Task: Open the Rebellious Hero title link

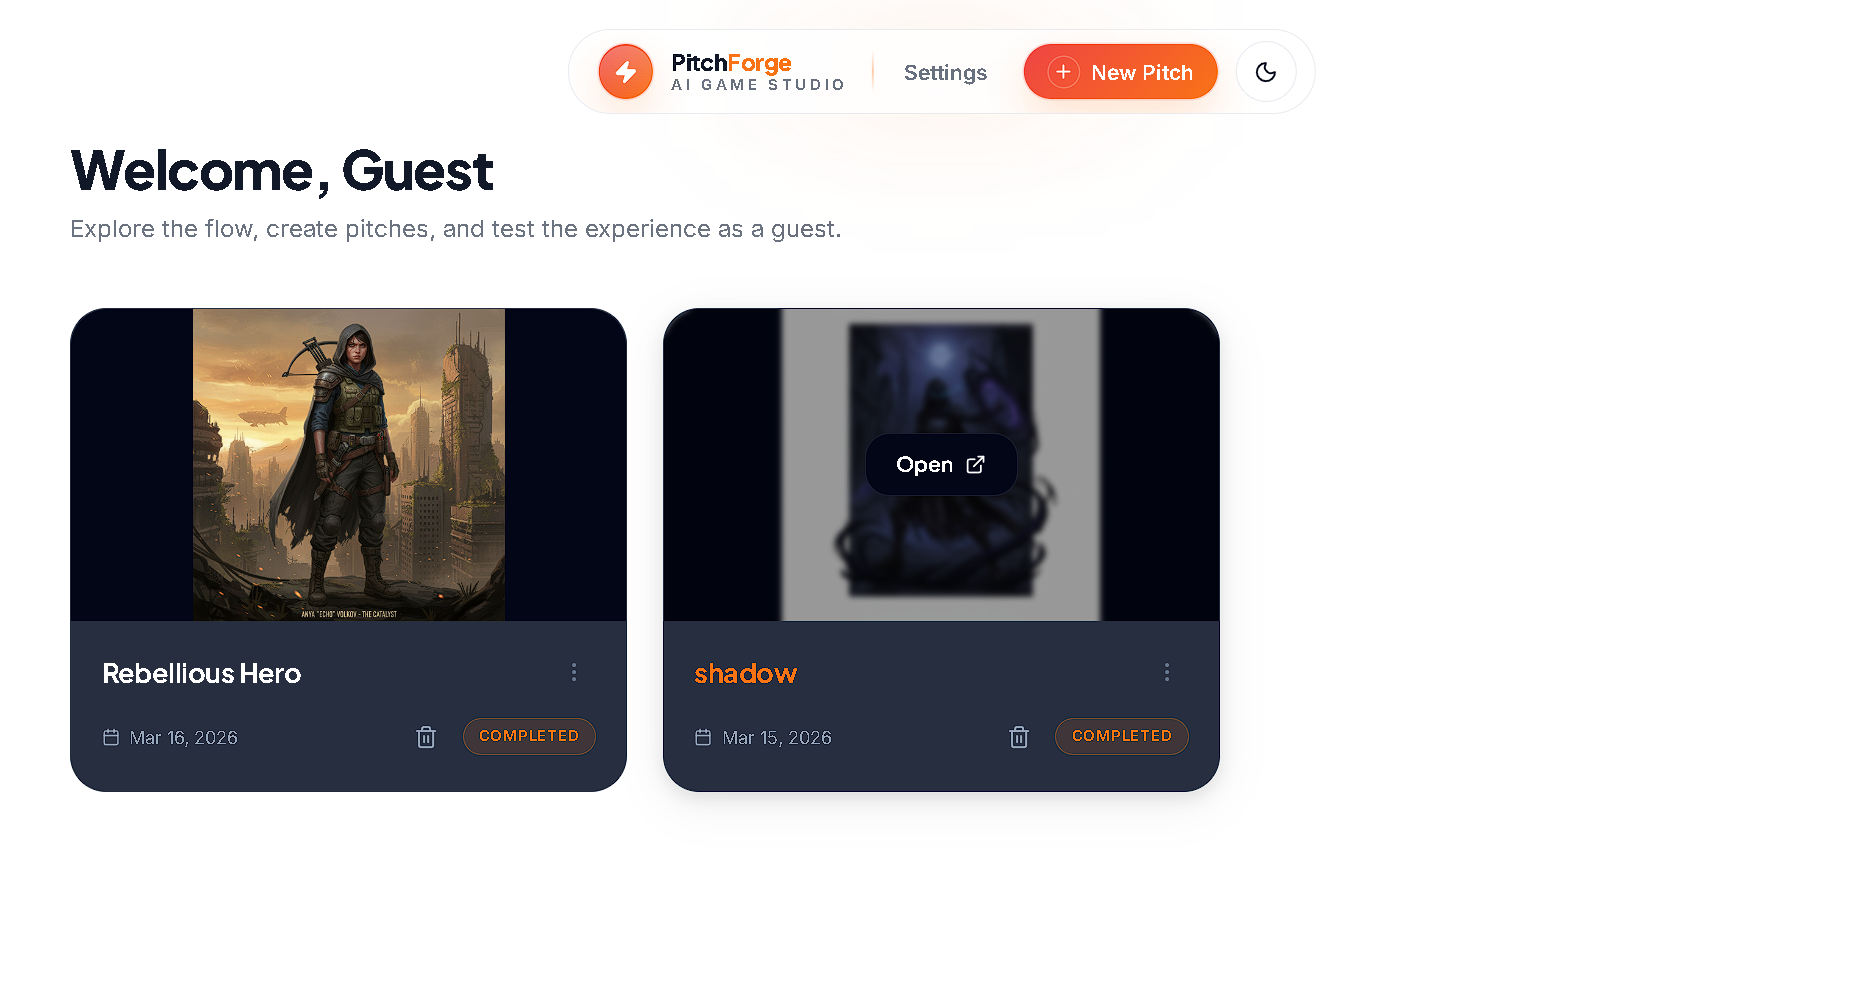Action: click(x=202, y=674)
